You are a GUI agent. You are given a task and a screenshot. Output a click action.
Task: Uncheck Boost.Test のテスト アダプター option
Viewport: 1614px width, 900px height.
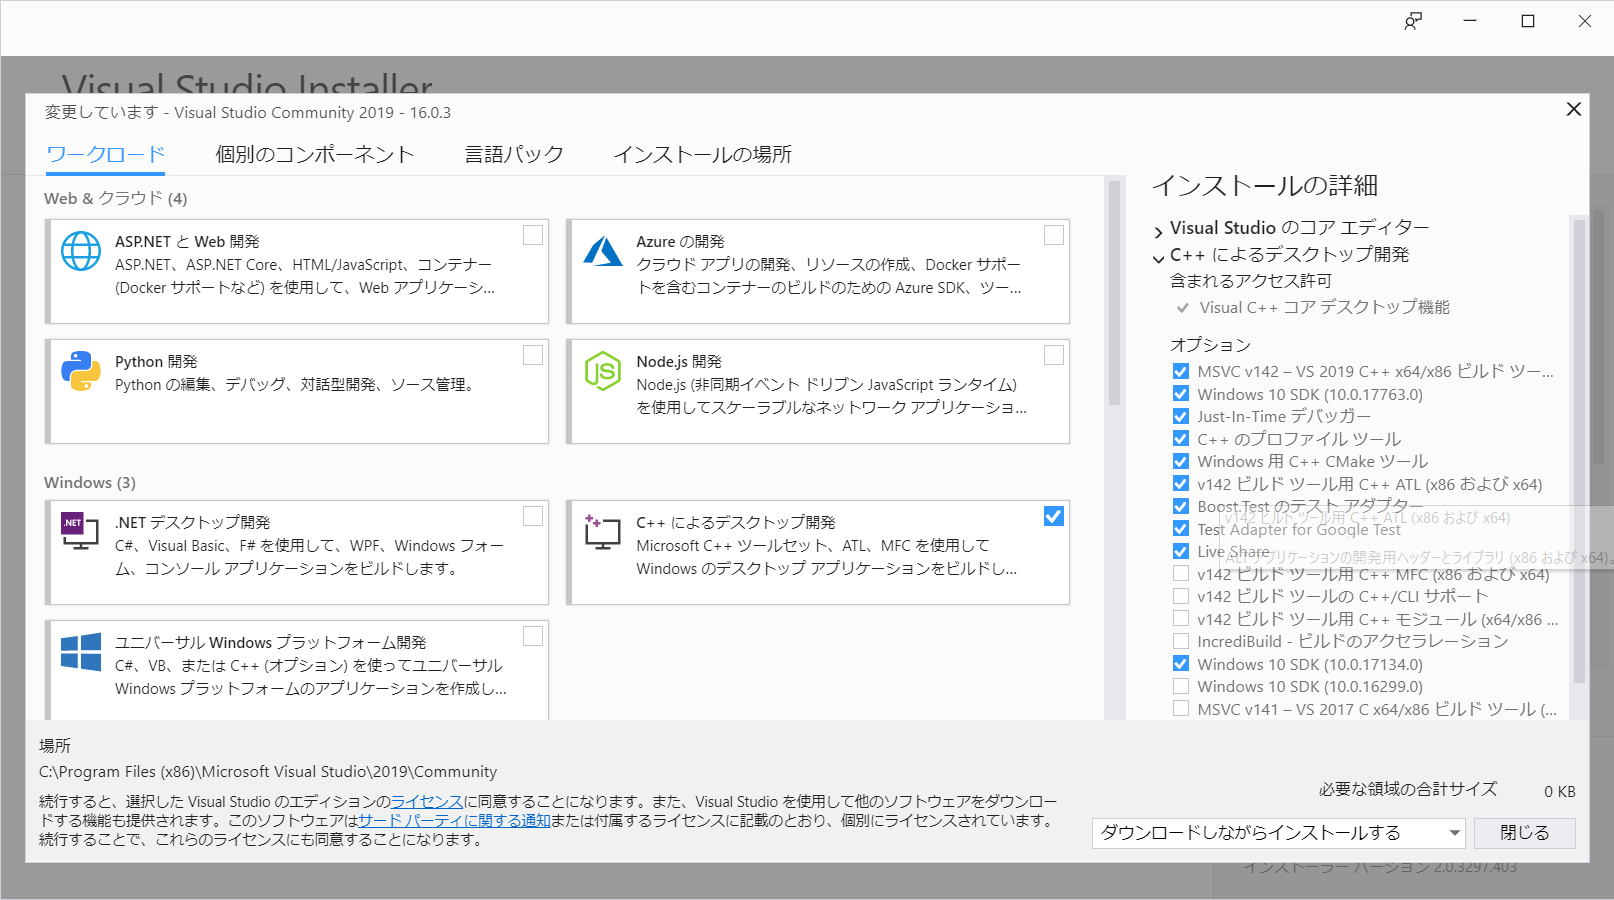tap(1181, 507)
